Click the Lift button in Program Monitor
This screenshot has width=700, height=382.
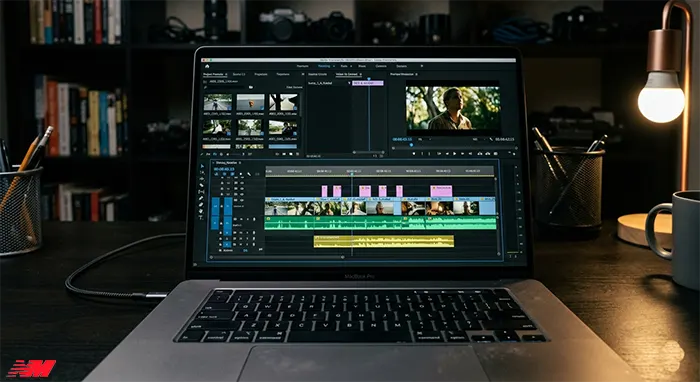(x=480, y=154)
